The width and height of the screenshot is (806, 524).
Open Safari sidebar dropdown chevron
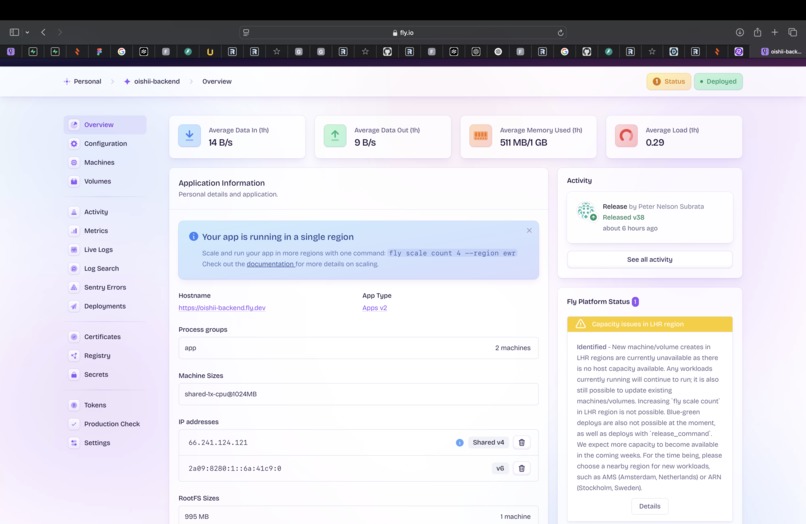pyautogui.click(x=27, y=32)
